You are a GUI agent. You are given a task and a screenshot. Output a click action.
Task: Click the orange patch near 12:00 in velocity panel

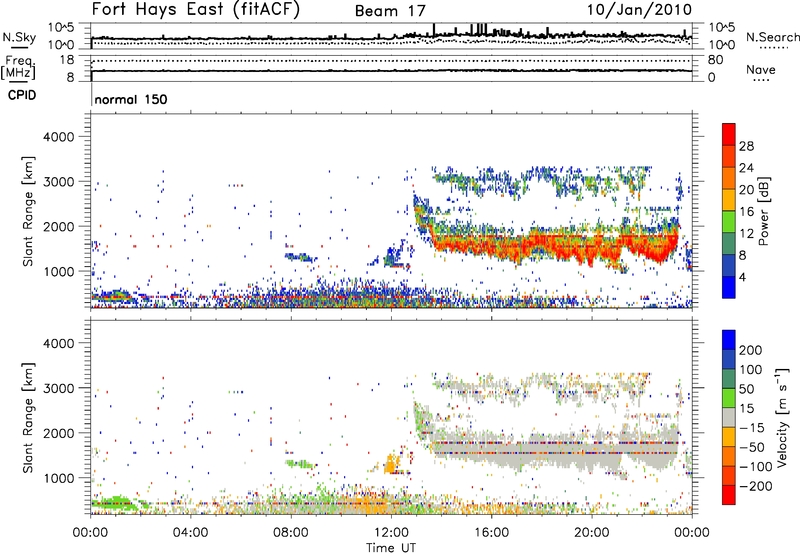[x=391, y=464]
